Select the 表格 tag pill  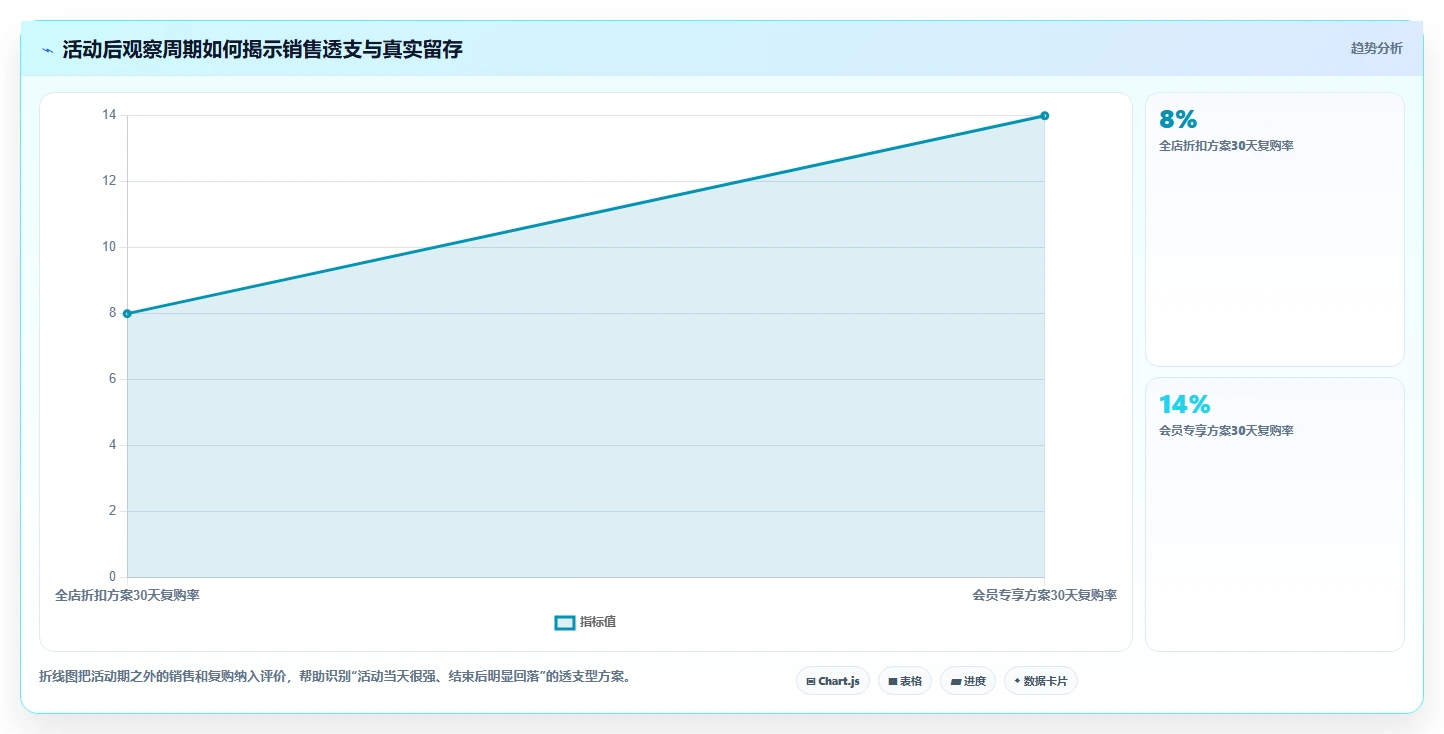pyautogui.click(x=905, y=681)
